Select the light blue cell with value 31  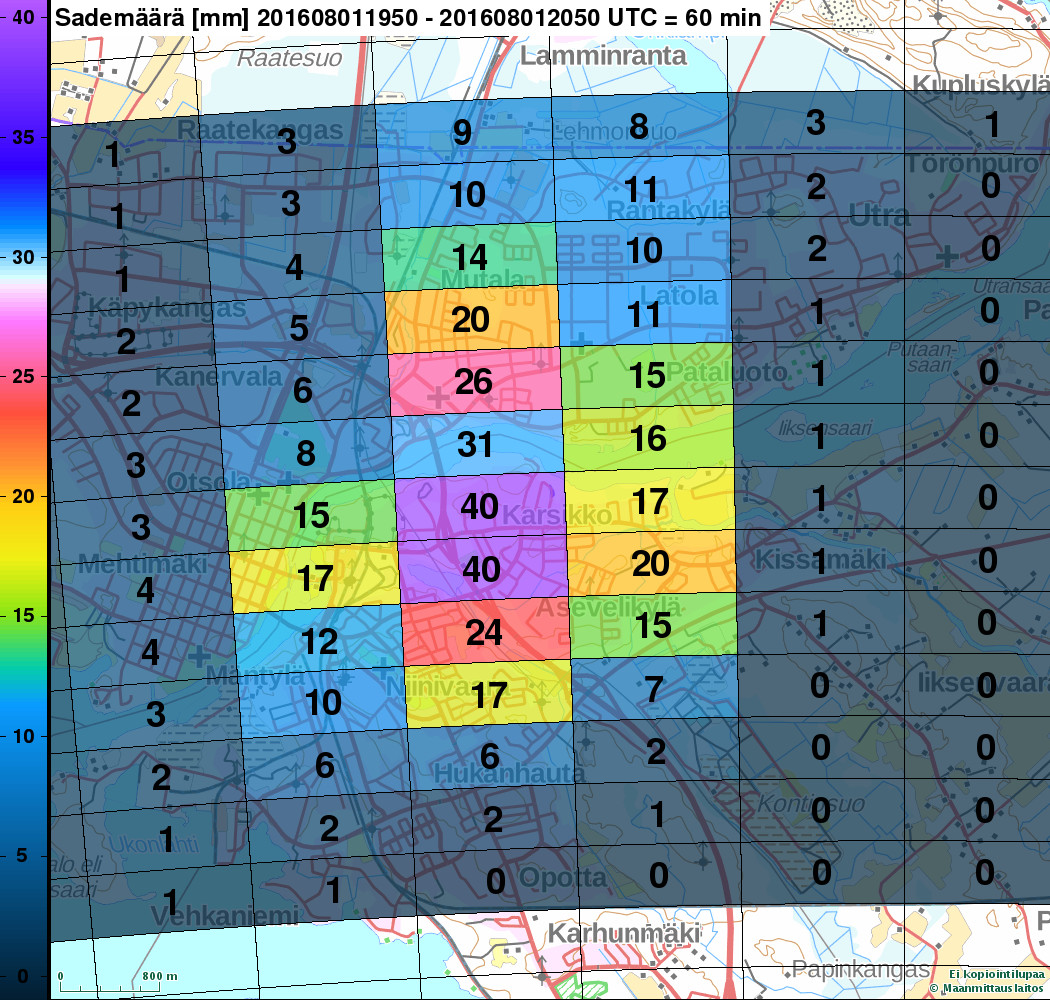click(476, 443)
